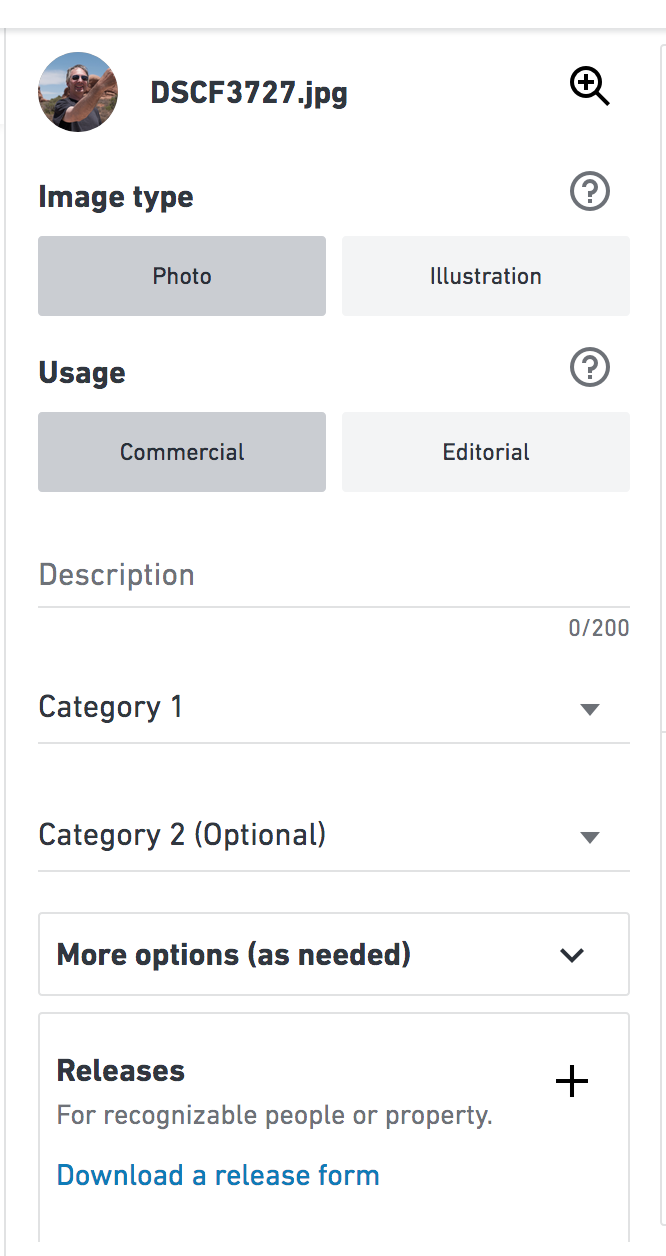This screenshot has height=1256, width=666.
Task: Expand More options chevron
Action: click(x=572, y=955)
